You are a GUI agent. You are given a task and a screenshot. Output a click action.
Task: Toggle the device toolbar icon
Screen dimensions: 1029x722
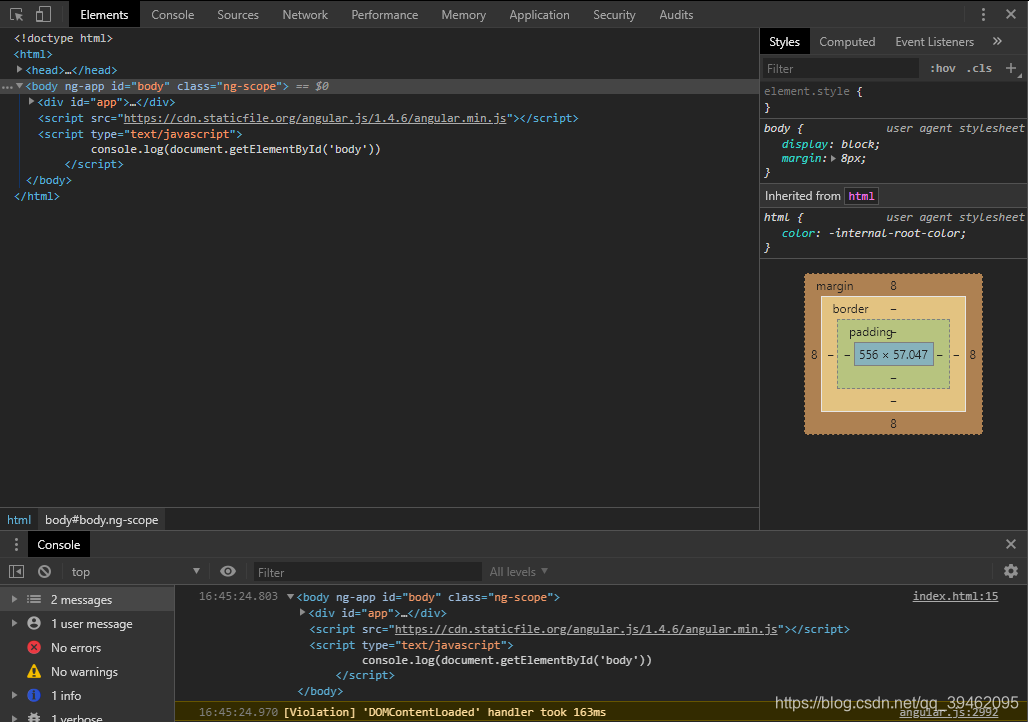(x=43, y=14)
